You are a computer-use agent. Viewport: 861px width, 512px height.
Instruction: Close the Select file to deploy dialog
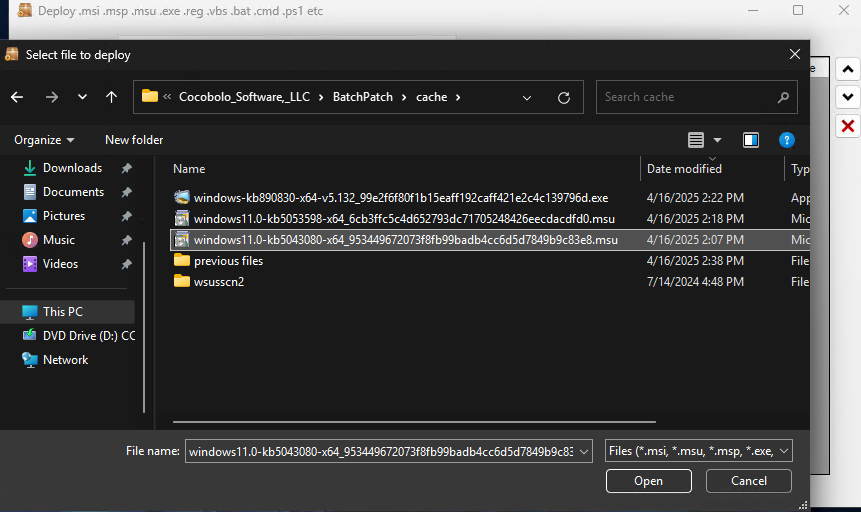795,54
